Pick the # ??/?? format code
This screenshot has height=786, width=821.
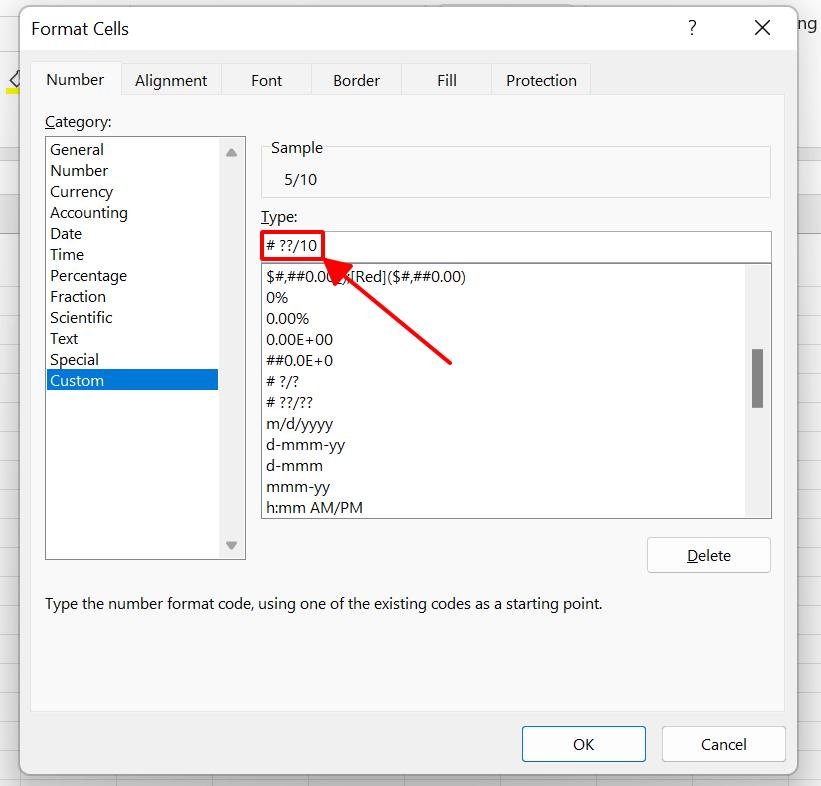(x=503, y=402)
